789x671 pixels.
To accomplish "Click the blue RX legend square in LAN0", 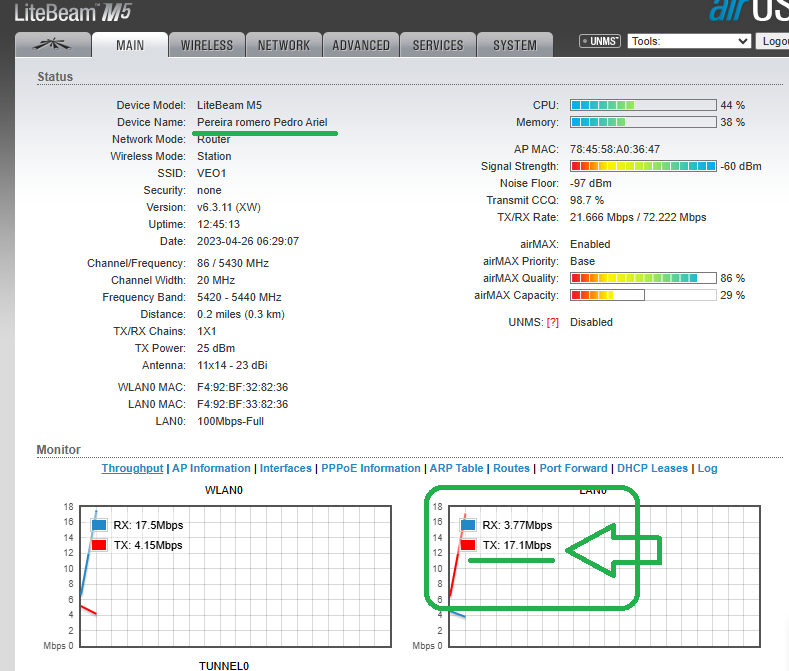I will pyautogui.click(x=468, y=525).
